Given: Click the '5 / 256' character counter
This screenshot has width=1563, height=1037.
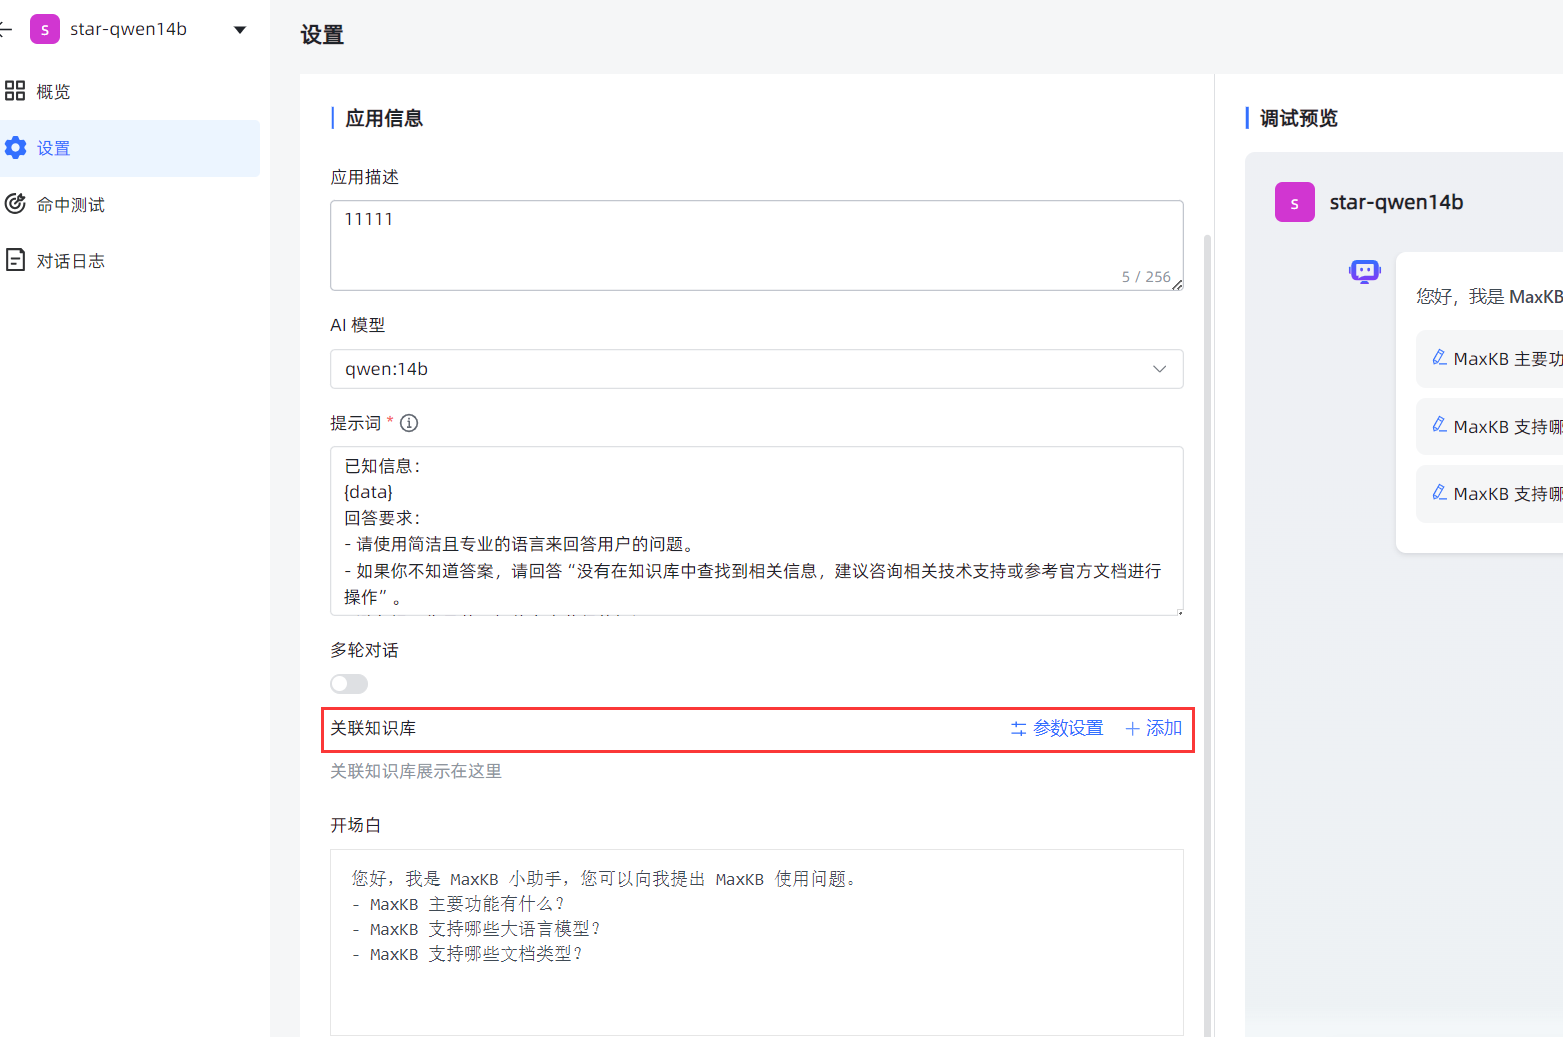Looking at the screenshot, I should [x=1146, y=277].
